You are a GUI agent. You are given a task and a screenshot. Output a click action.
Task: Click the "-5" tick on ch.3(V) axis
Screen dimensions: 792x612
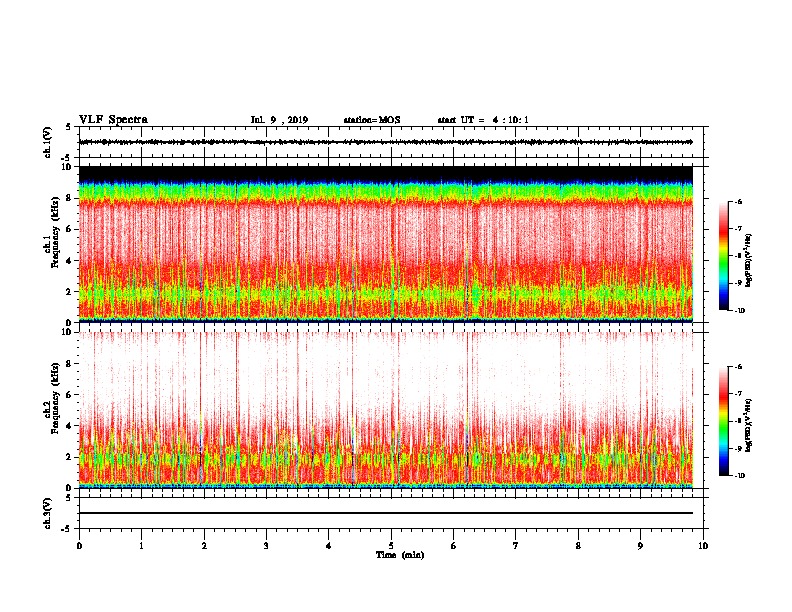[x=67, y=529]
